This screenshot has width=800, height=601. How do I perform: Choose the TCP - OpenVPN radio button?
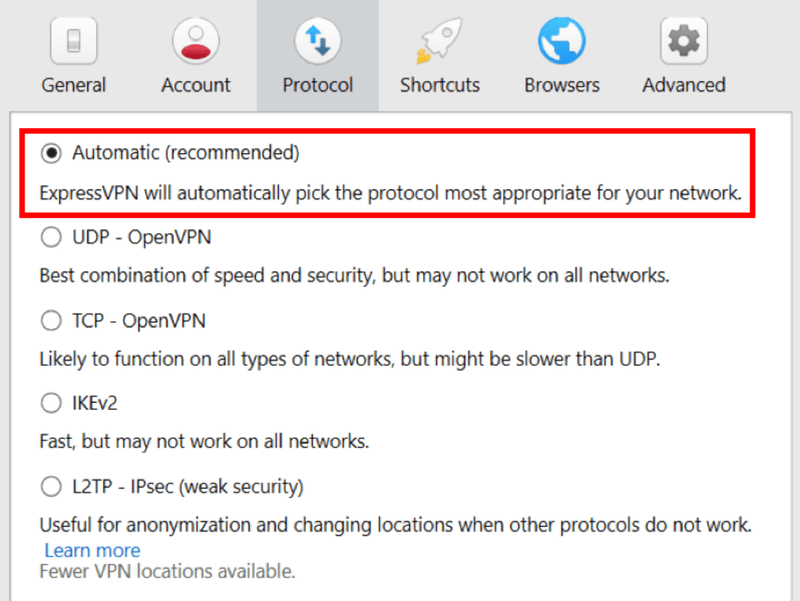(x=51, y=321)
